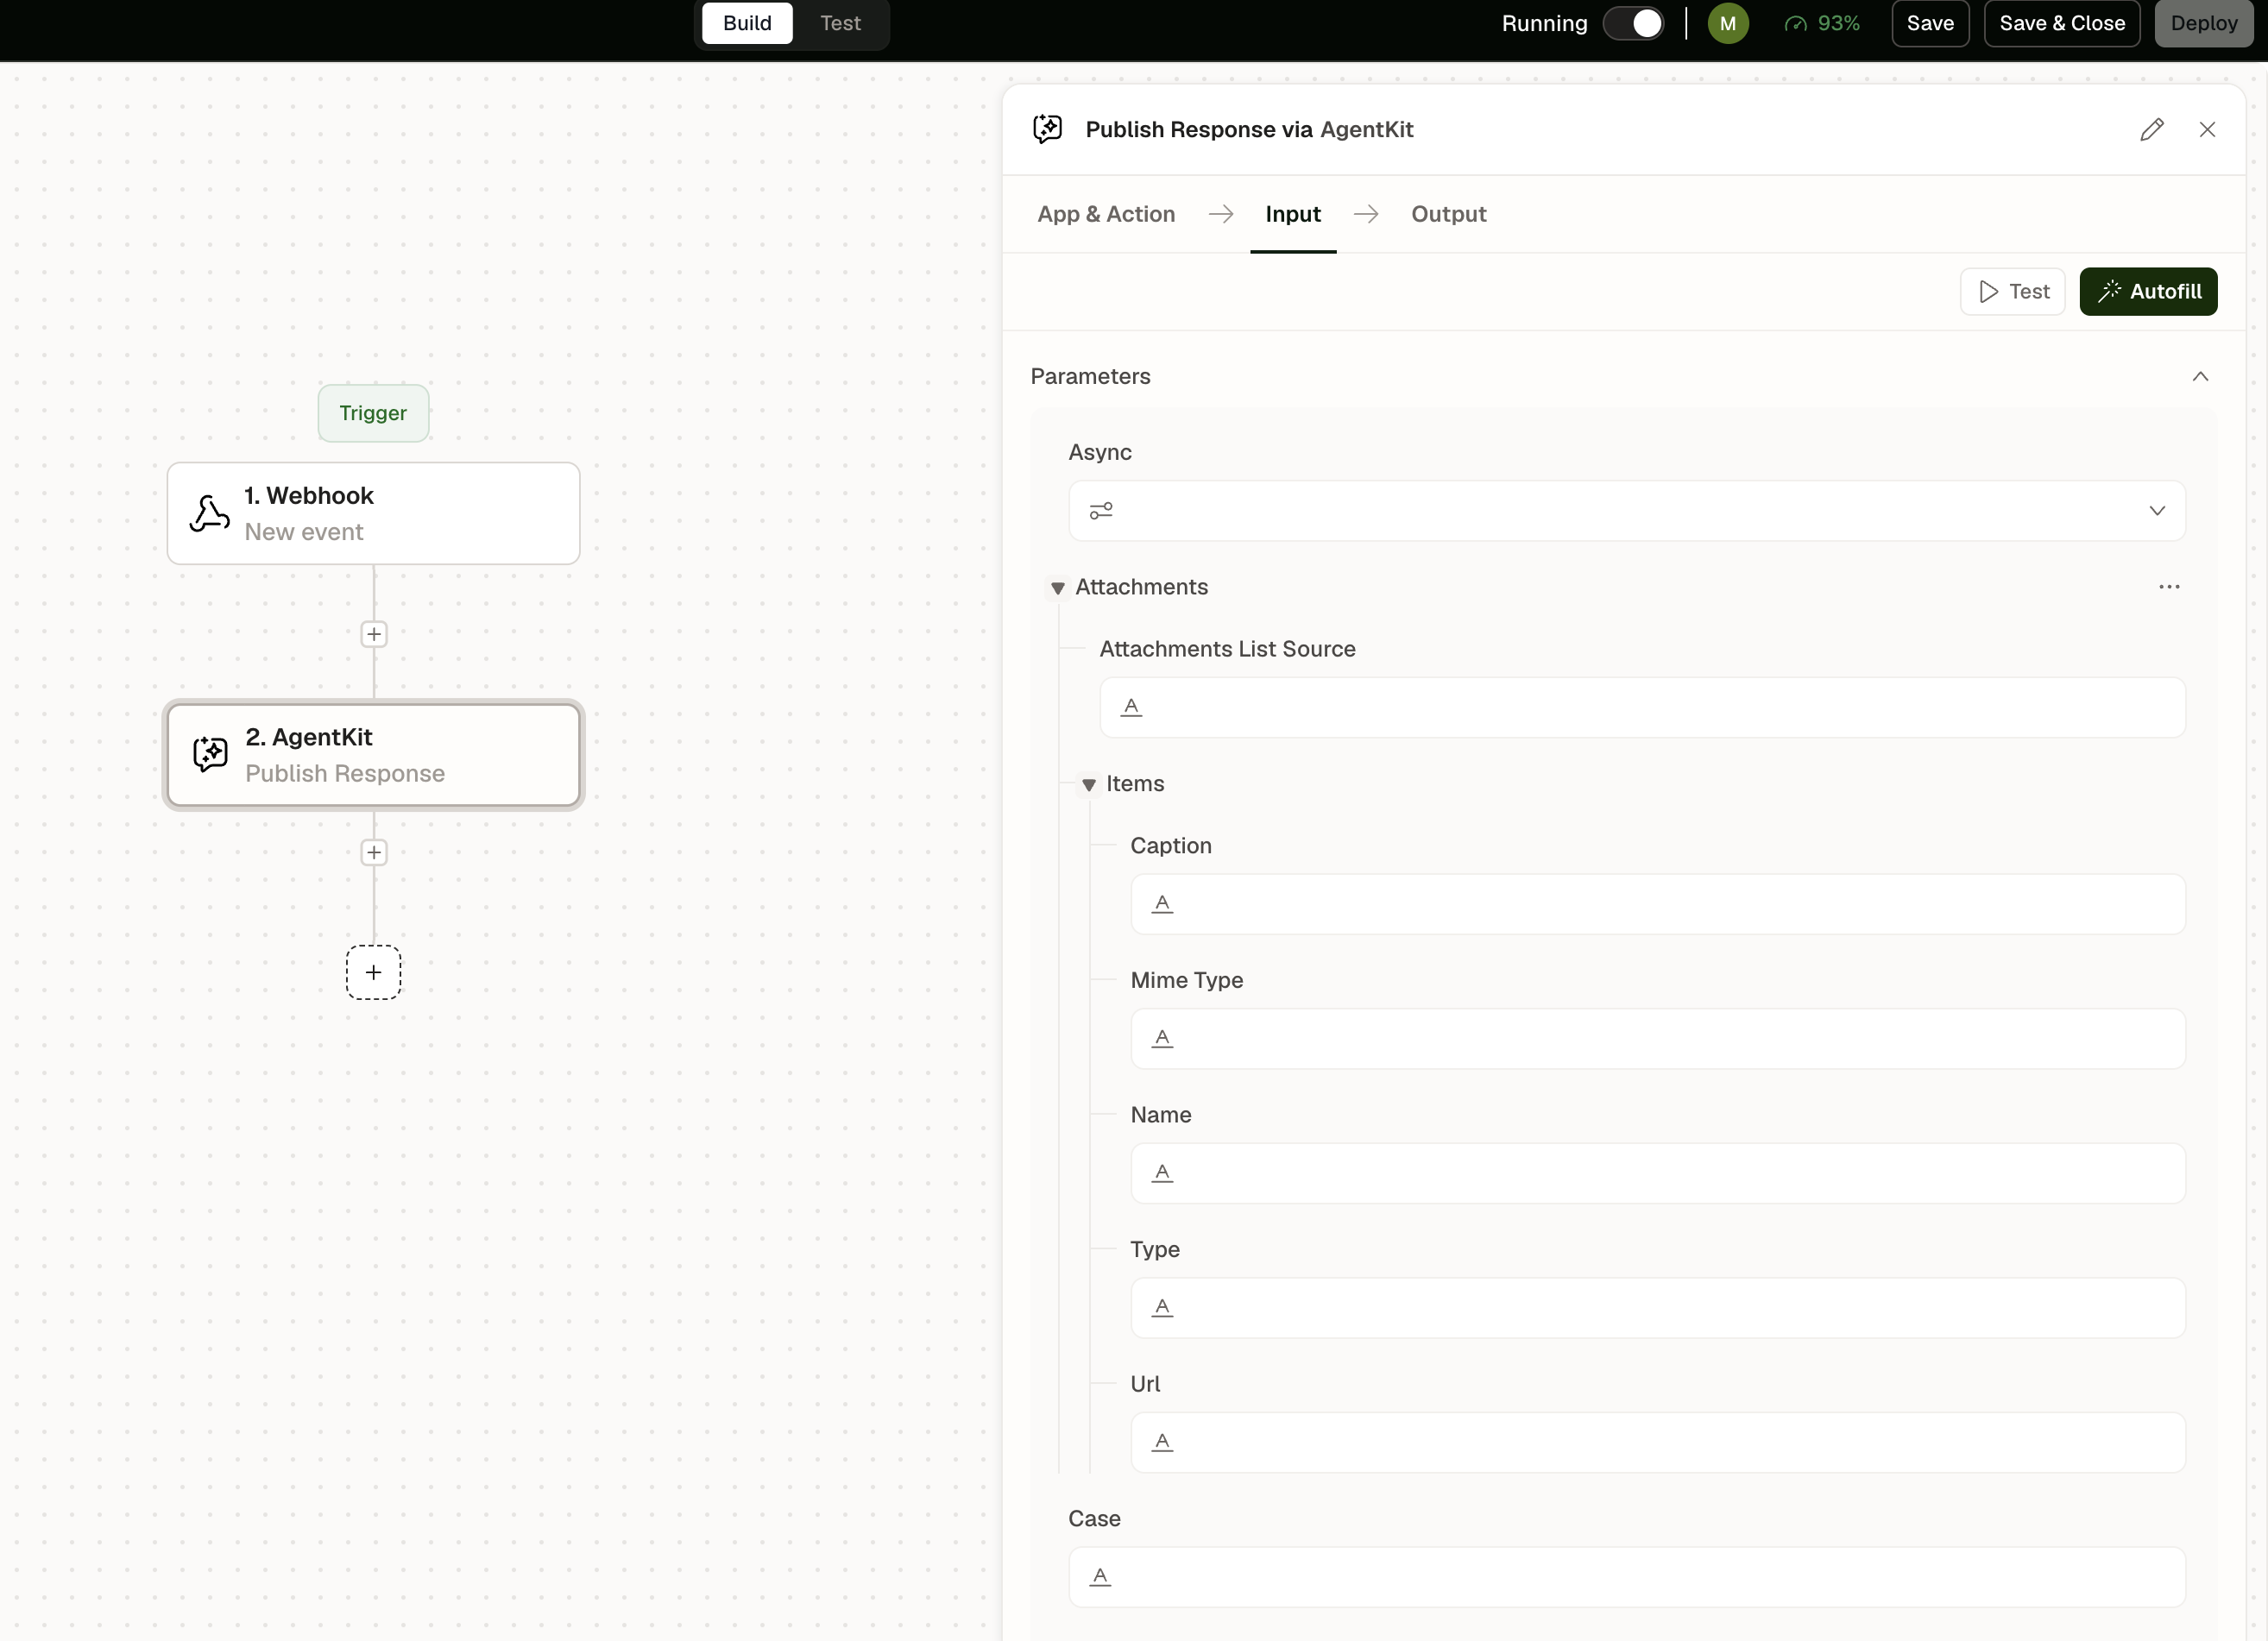Screen dimensions: 2268x1641
Task: Click the Deploy button
Action: pyautogui.click(x=2204, y=23)
